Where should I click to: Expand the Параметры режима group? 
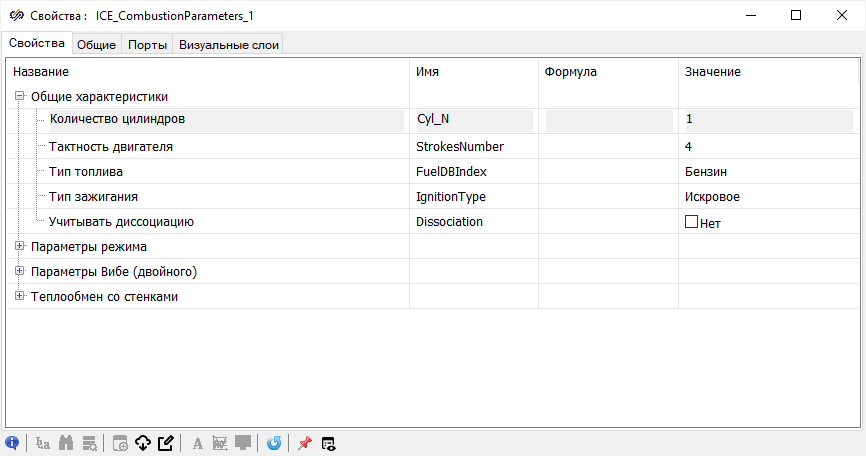19,246
